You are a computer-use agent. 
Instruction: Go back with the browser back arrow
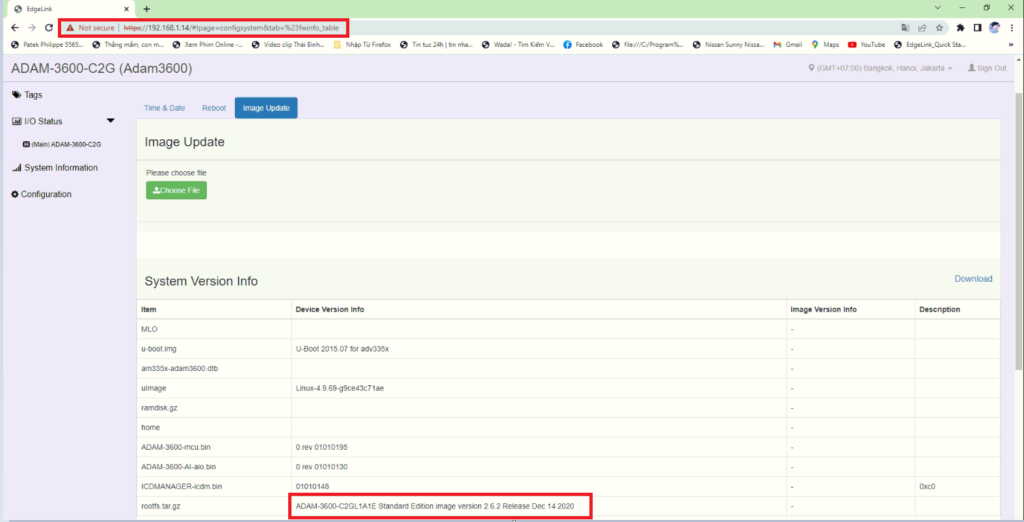pos(15,28)
